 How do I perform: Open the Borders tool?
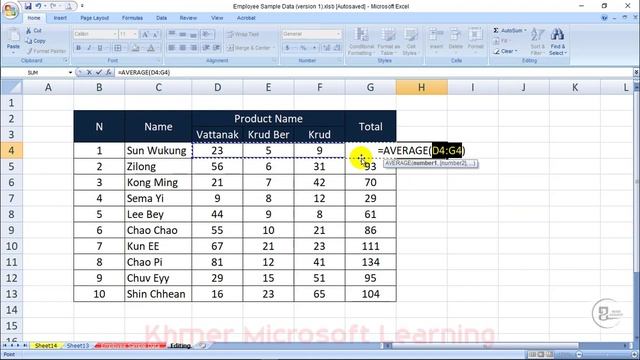[118, 48]
